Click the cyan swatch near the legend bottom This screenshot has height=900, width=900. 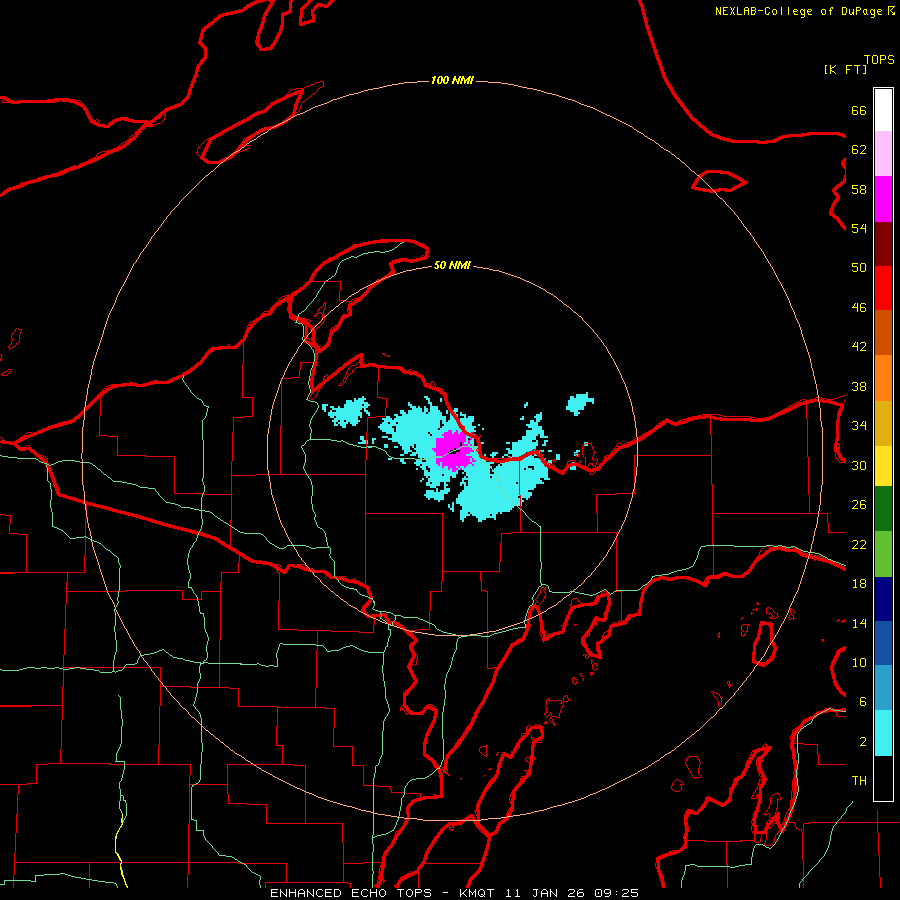coord(883,734)
